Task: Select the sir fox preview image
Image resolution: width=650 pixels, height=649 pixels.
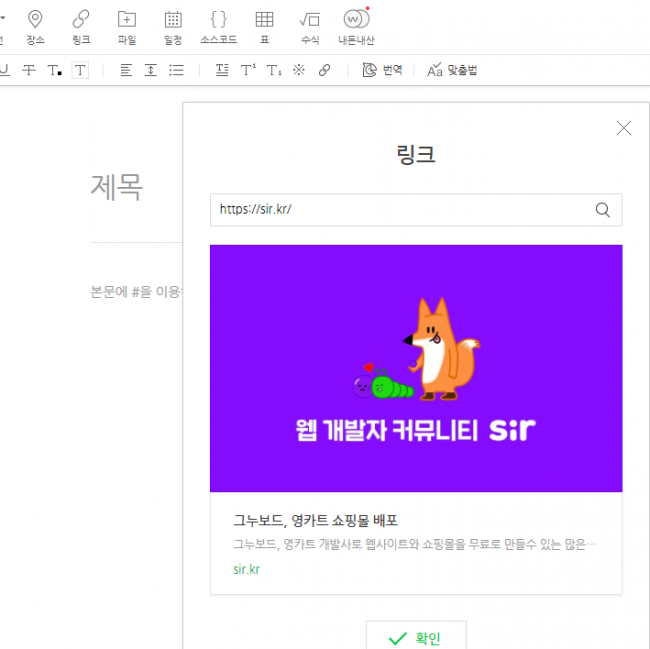Action: coord(416,368)
